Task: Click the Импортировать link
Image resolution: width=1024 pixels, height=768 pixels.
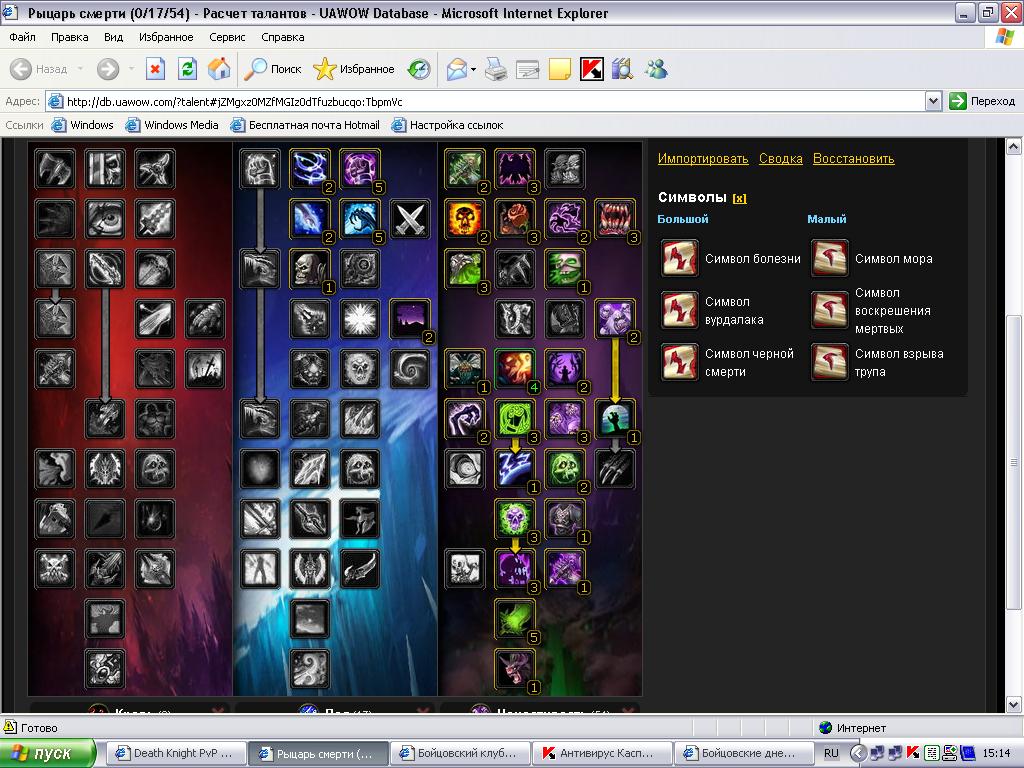Action: point(703,158)
